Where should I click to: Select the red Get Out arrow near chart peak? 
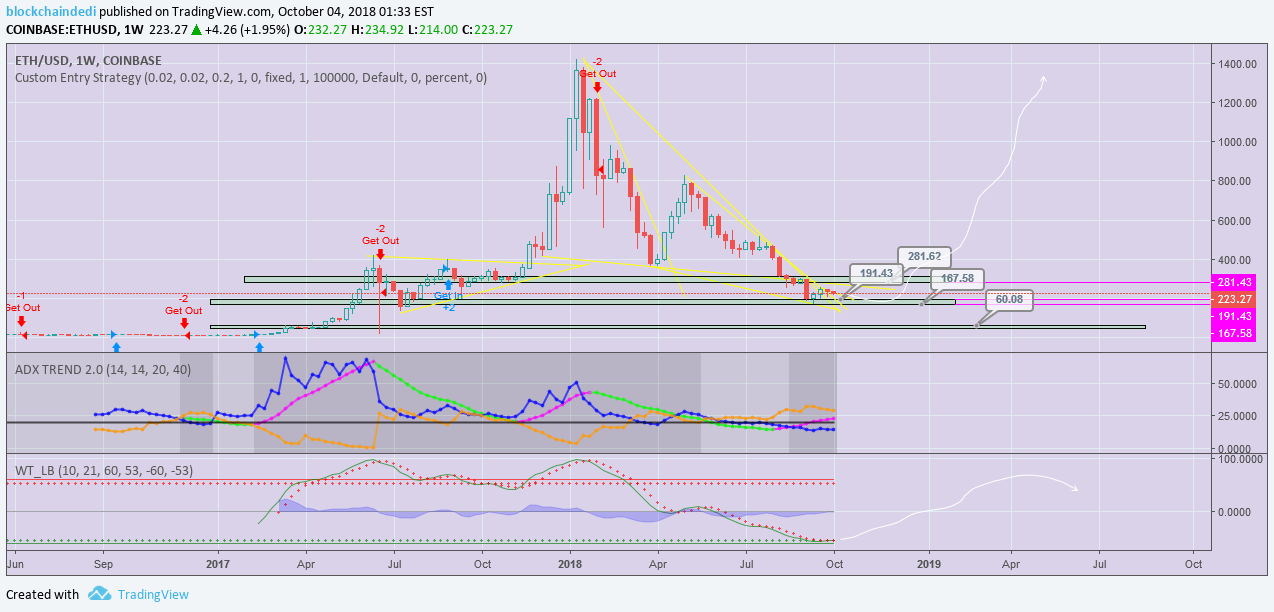point(596,89)
